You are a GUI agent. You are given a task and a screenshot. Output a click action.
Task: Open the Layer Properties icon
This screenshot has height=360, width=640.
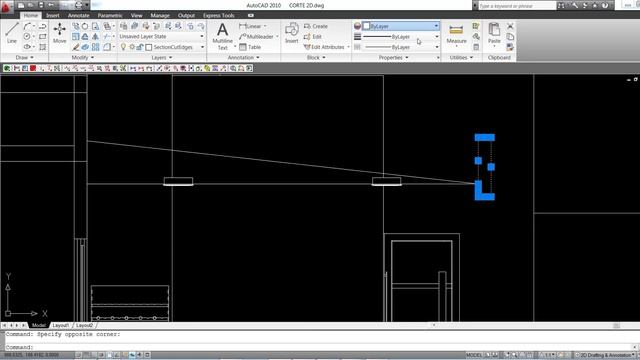pyautogui.click(x=124, y=26)
